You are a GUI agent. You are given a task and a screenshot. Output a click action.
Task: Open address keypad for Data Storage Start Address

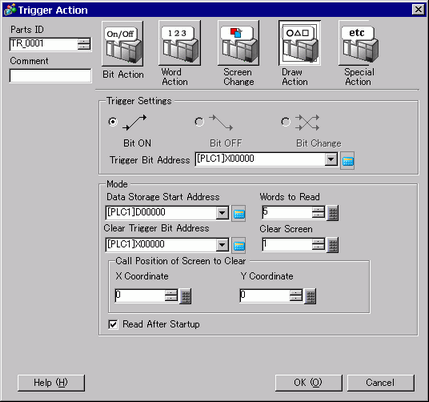239,213
